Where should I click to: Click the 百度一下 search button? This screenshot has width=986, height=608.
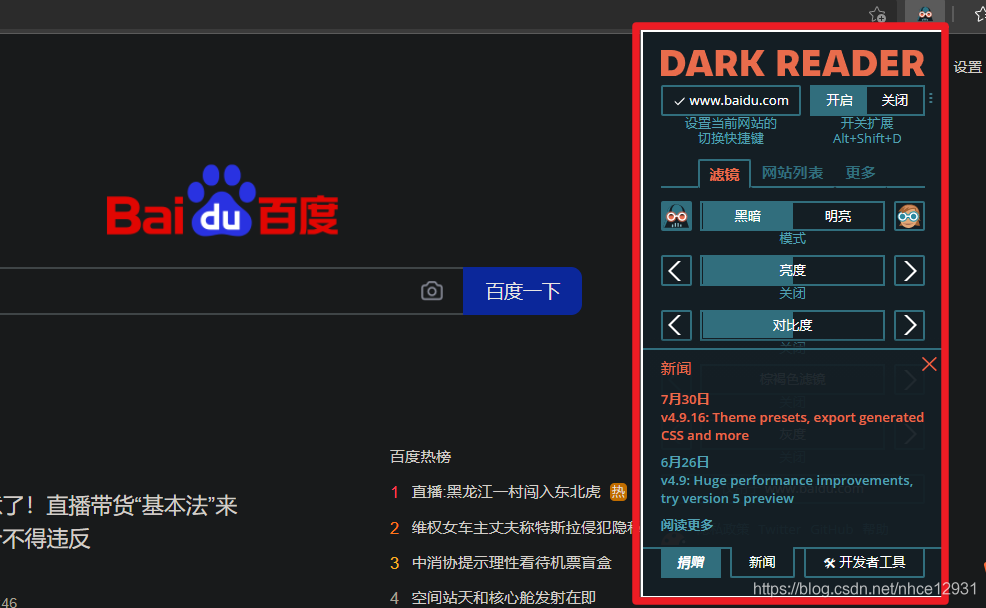(x=522, y=291)
